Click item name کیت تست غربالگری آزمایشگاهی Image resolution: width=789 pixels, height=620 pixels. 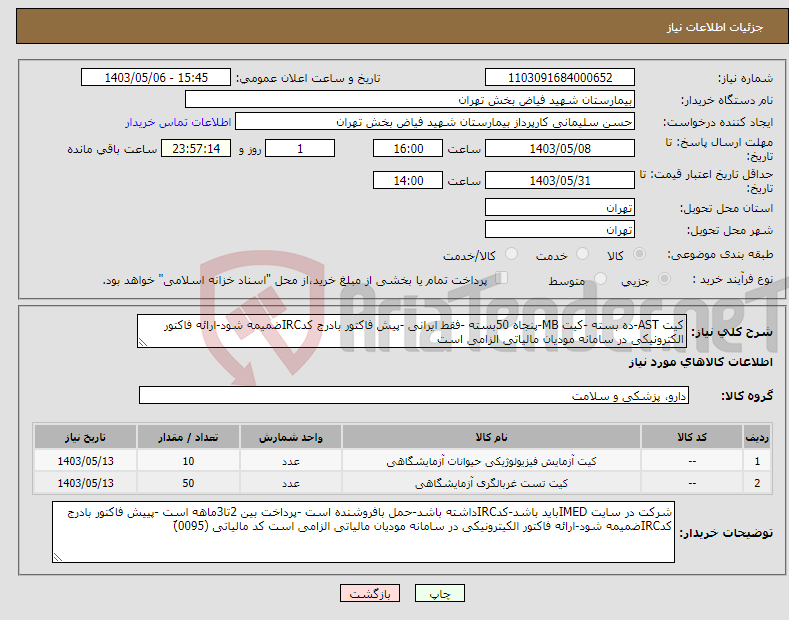pyautogui.click(x=491, y=483)
